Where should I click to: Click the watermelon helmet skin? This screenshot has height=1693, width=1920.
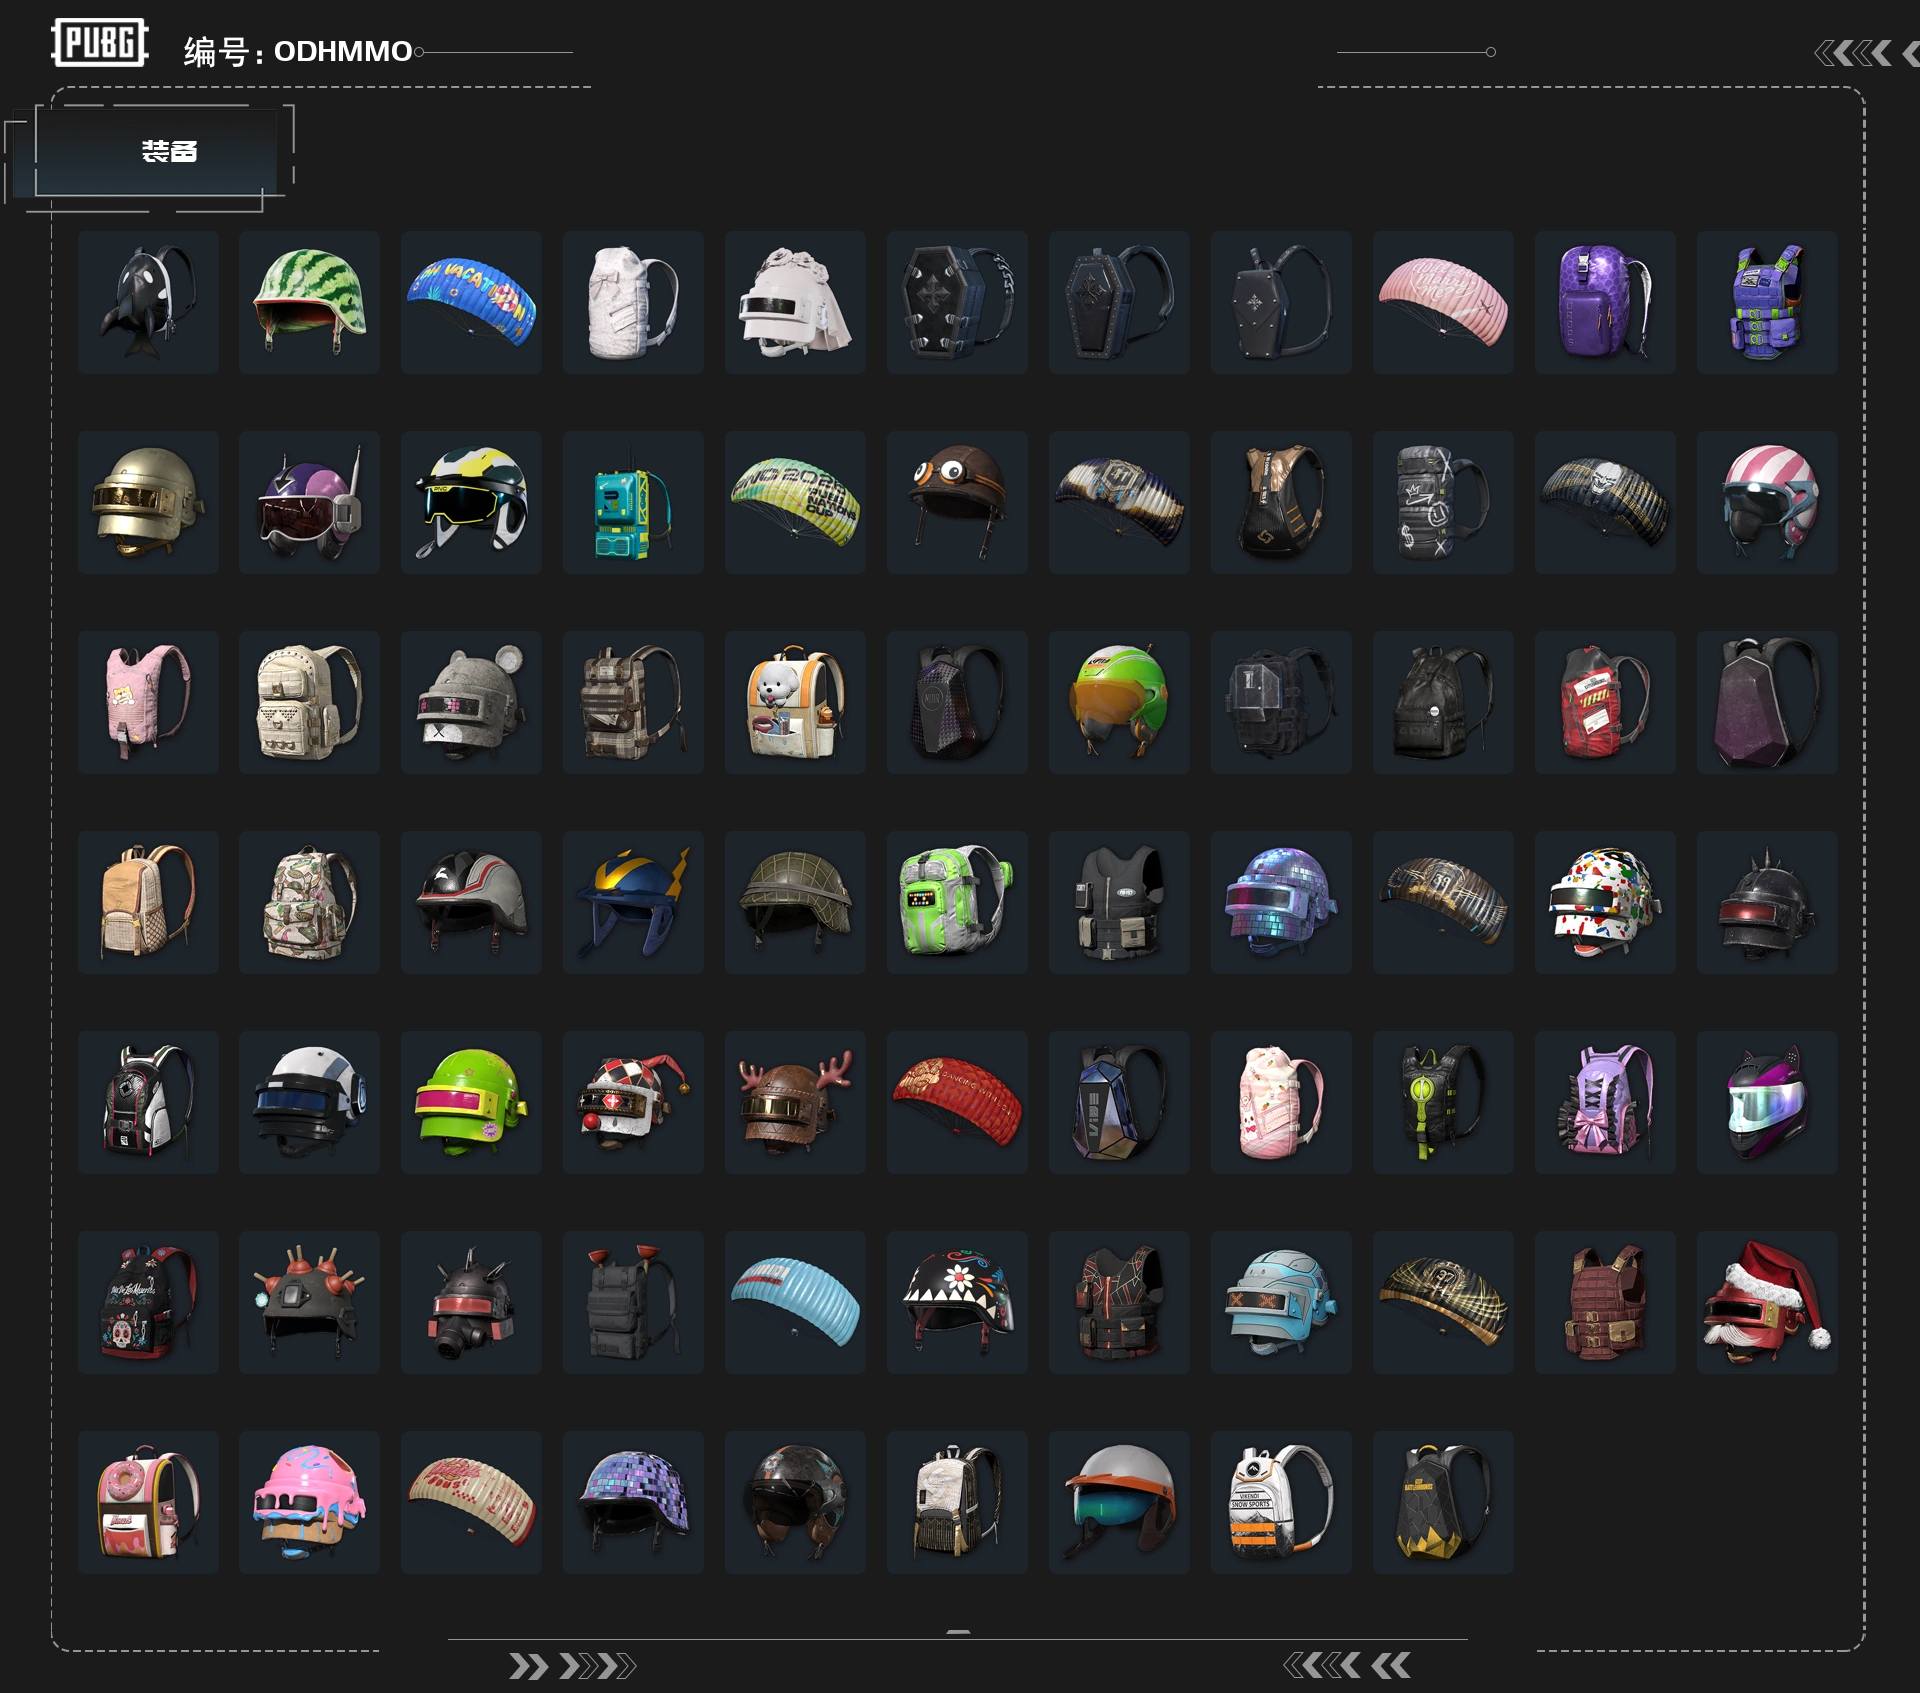(310, 302)
